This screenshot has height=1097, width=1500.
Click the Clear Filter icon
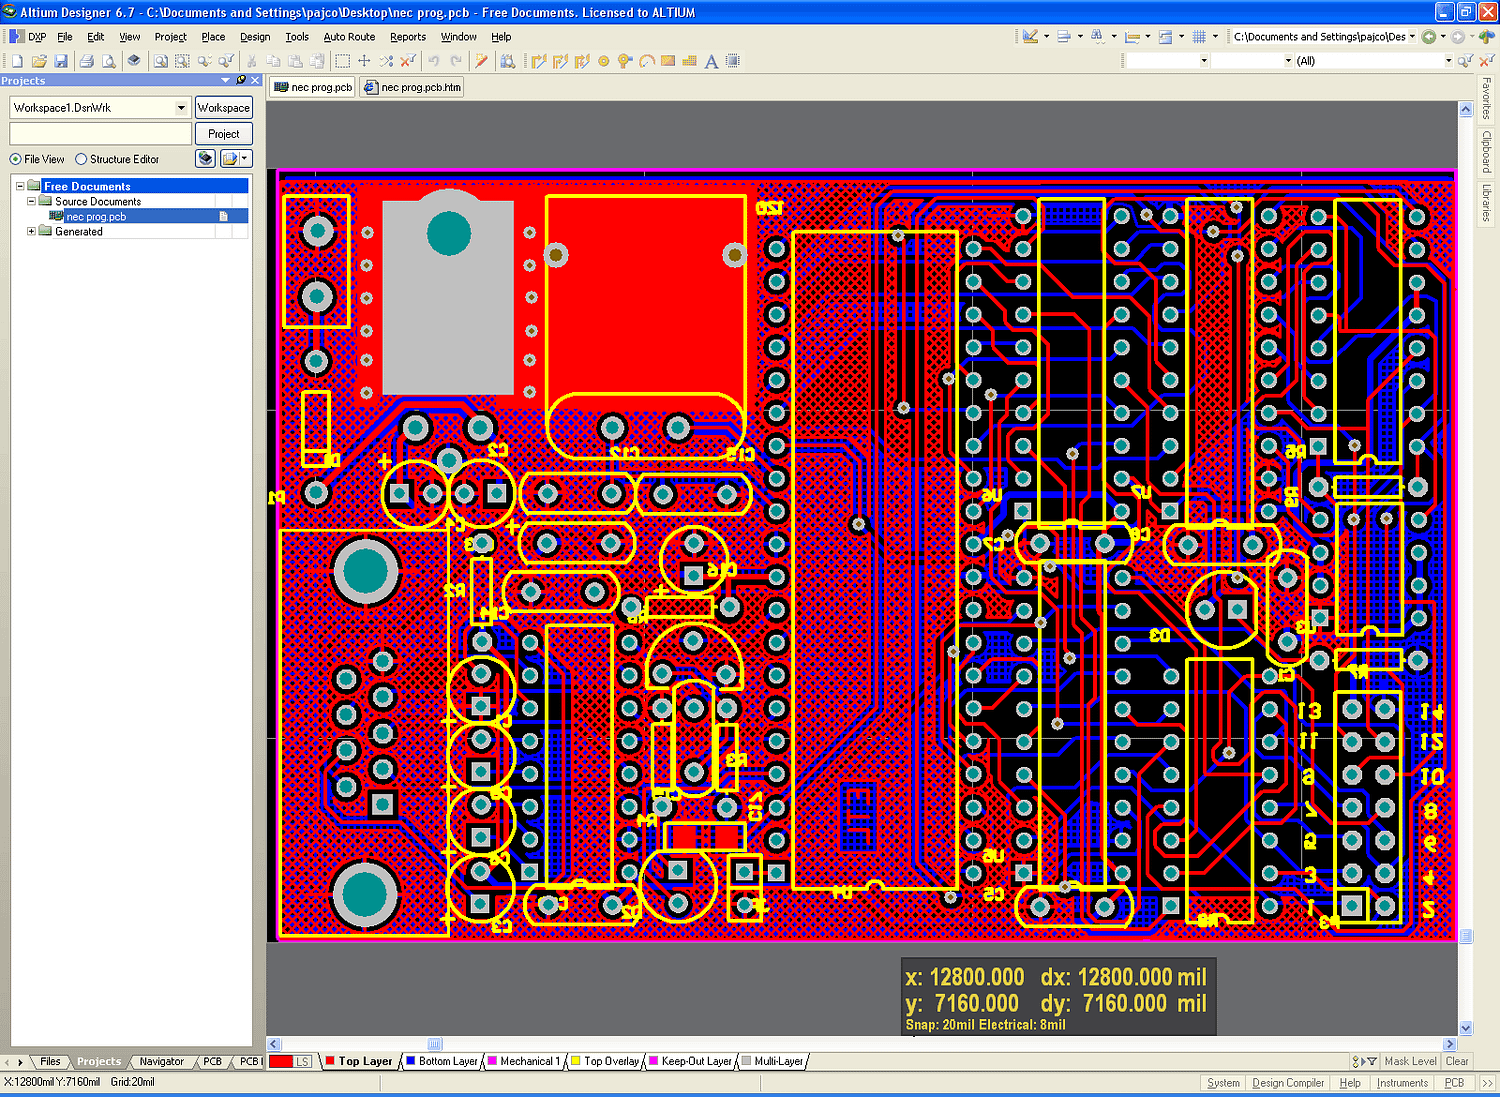[x=407, y=61]
